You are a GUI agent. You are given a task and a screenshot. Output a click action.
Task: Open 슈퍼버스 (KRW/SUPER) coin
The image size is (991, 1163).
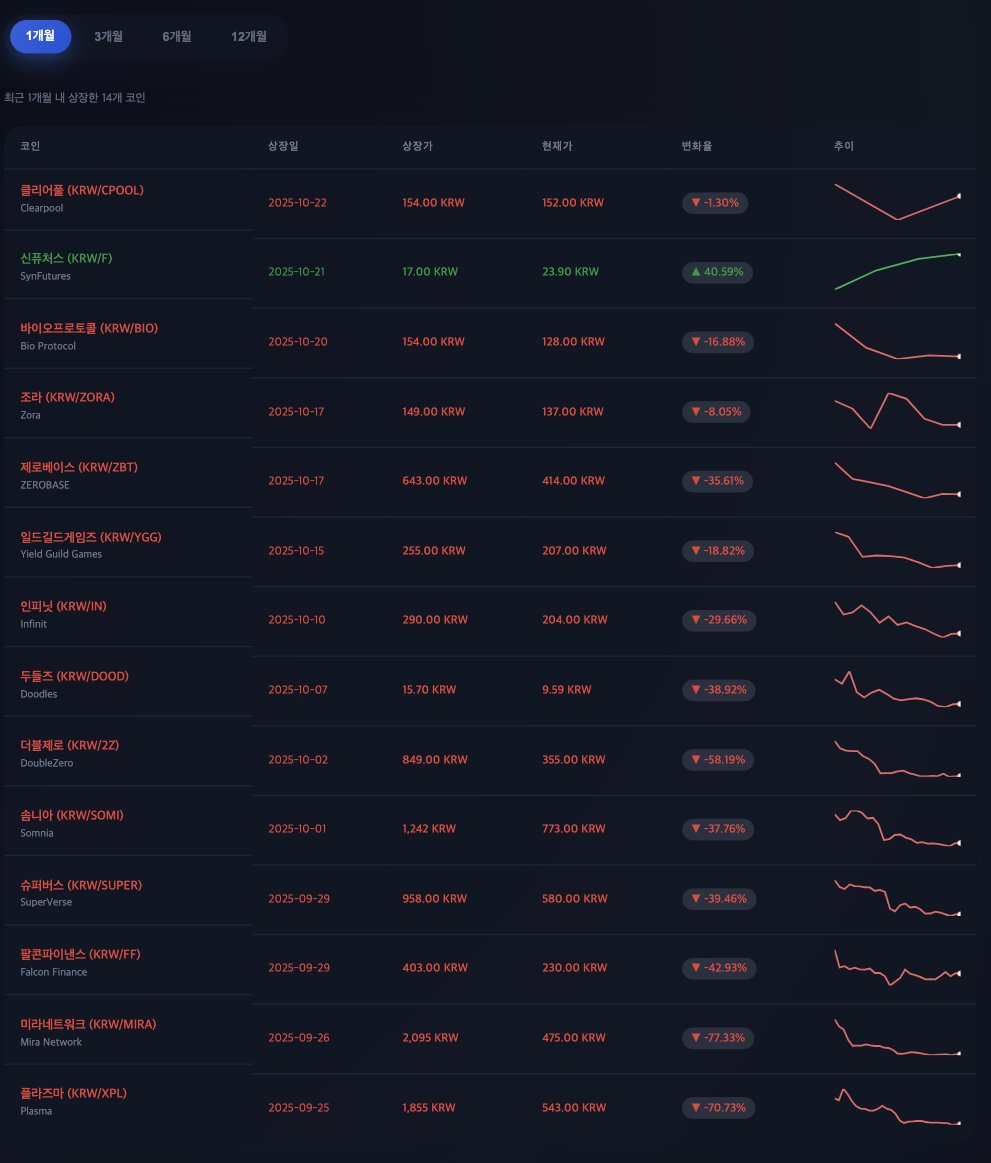(81, 884)
